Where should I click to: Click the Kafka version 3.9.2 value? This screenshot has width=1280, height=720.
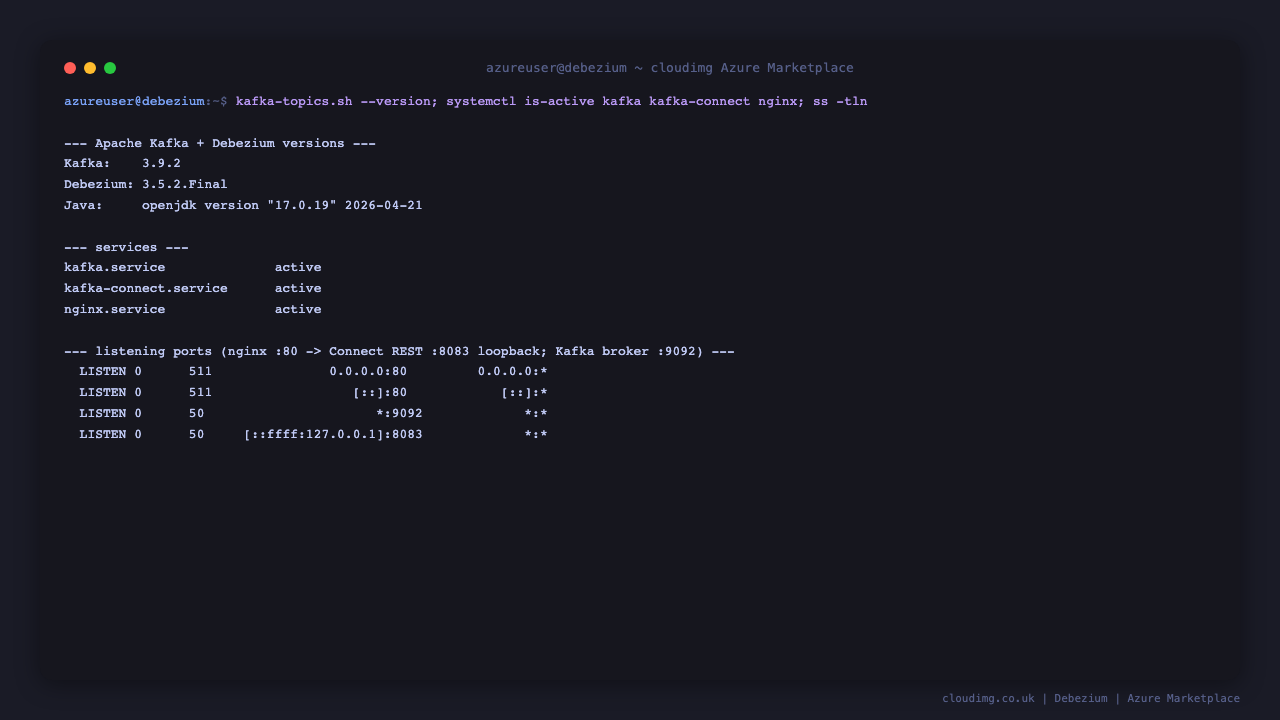161,163
